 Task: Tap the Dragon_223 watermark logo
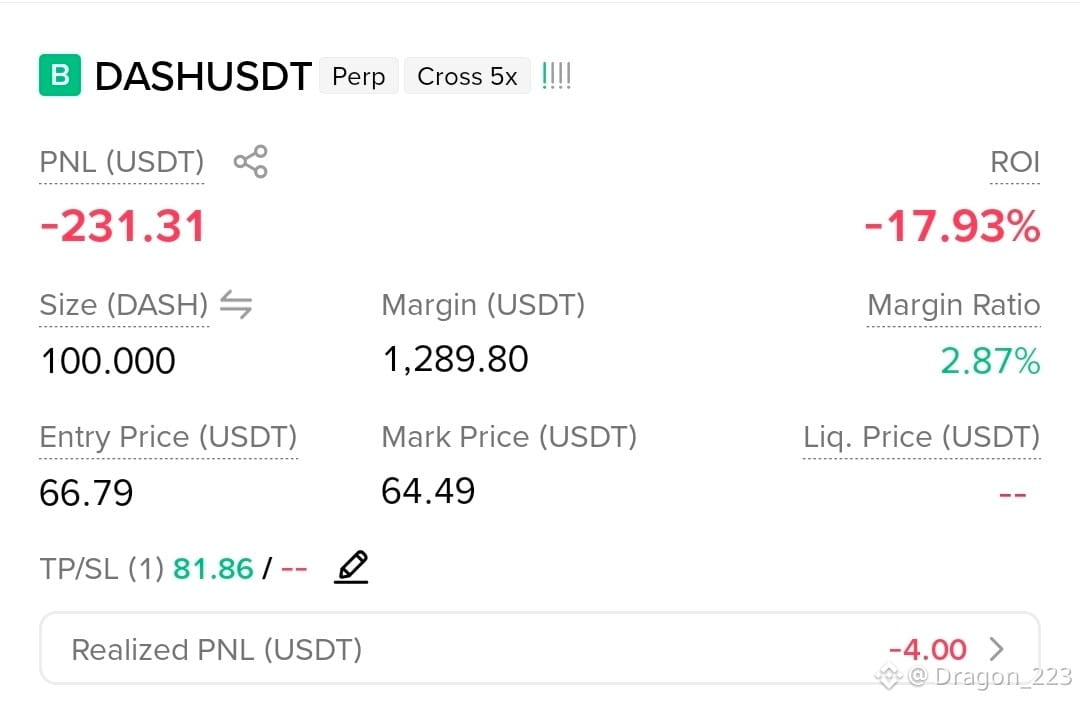pyautogui.click(x=888, y=677)
